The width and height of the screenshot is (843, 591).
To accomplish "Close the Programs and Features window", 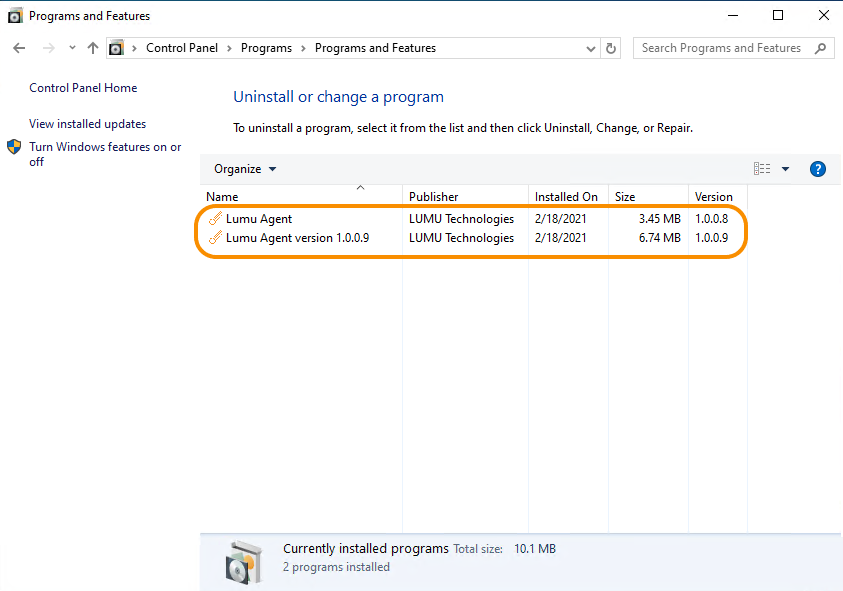I will pos(824,16).
